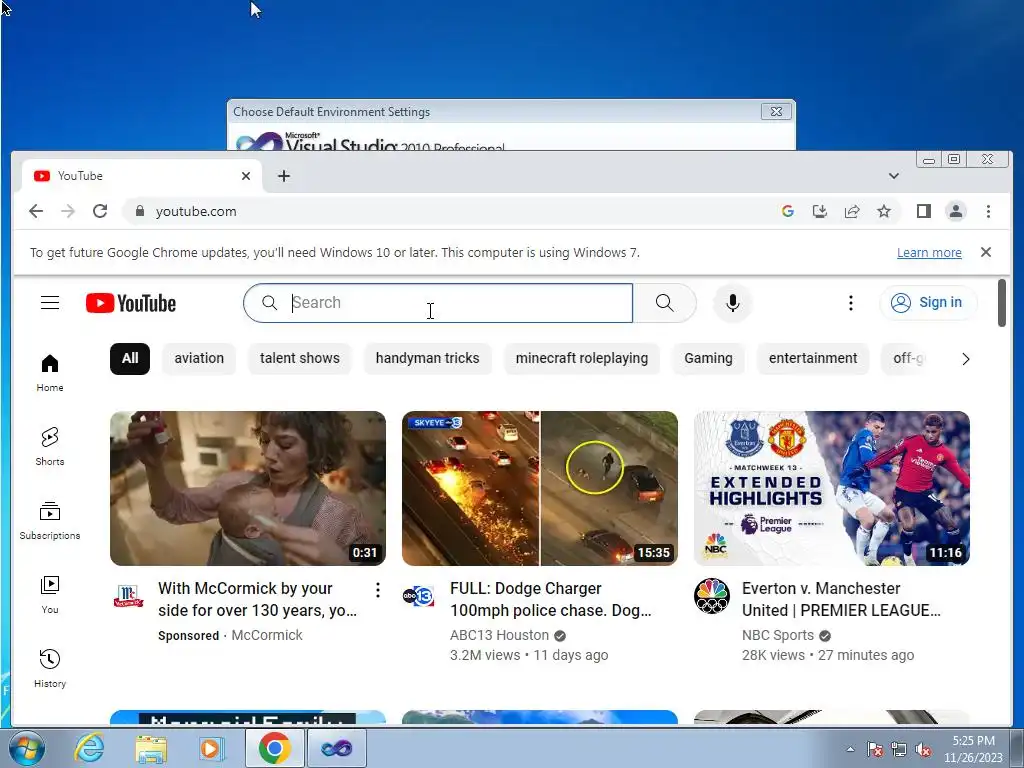The height and width of the screenshot is (768, 1024).
Task: Click the magnifier search button
Action: pos(664,302)
